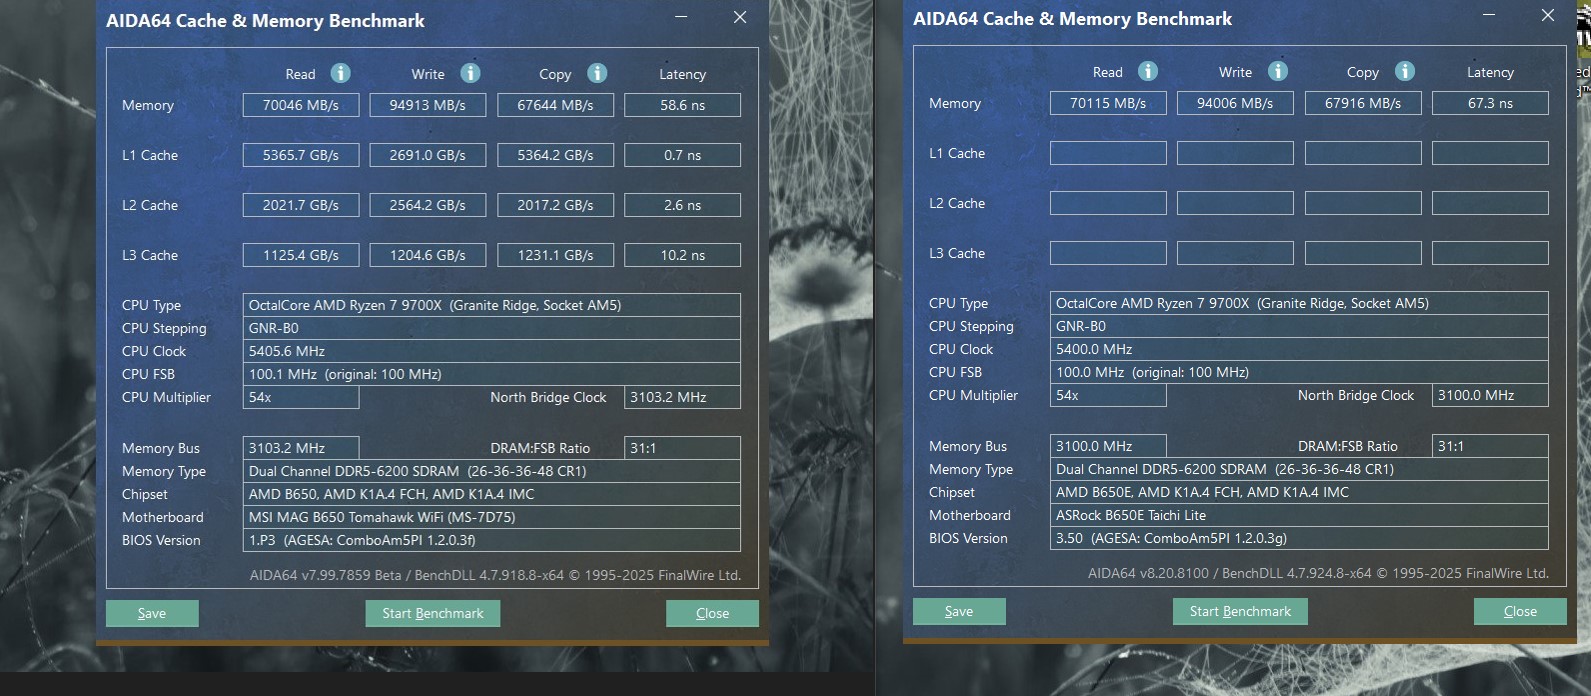Select L1 Cache Copy 5364.2 GB/s
This screenshot has height=696, width=1591.
(x=555, y=155)
